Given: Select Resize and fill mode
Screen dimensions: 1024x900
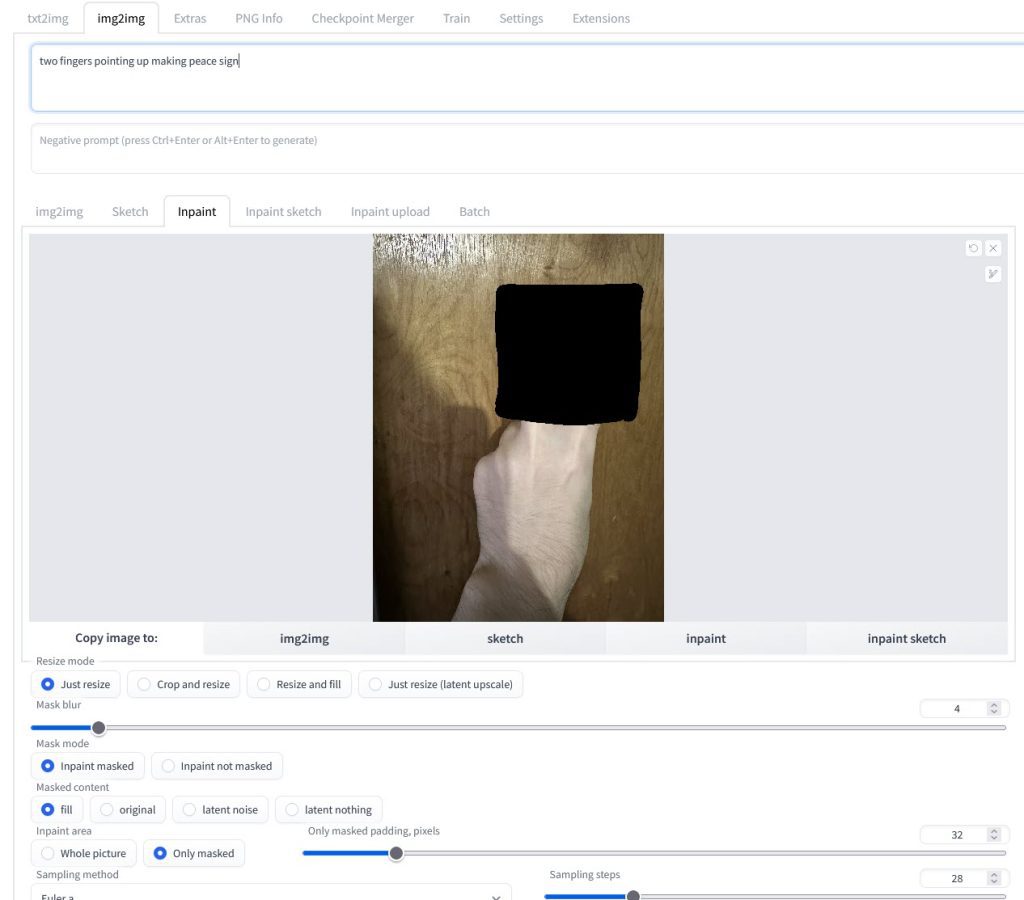Looking at the screenshot, I should 299,684.
